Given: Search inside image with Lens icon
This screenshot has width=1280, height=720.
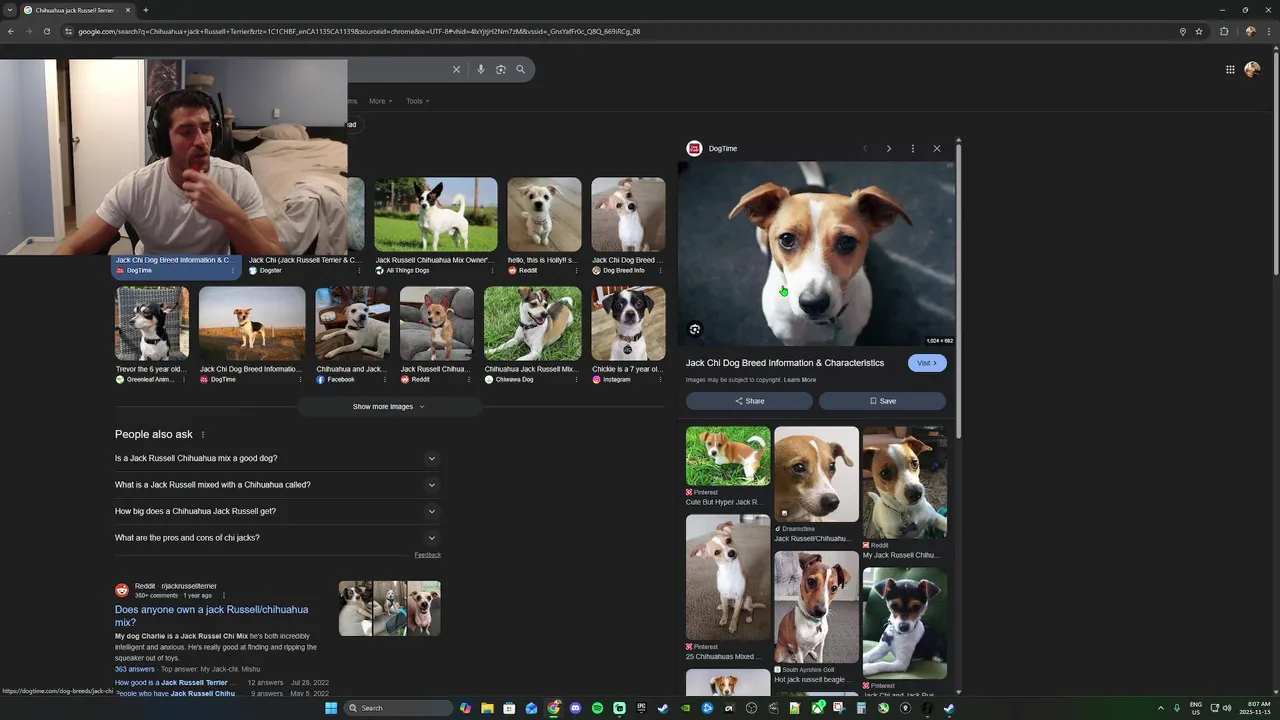Looking at the screenshot, I should pos(695,329).
